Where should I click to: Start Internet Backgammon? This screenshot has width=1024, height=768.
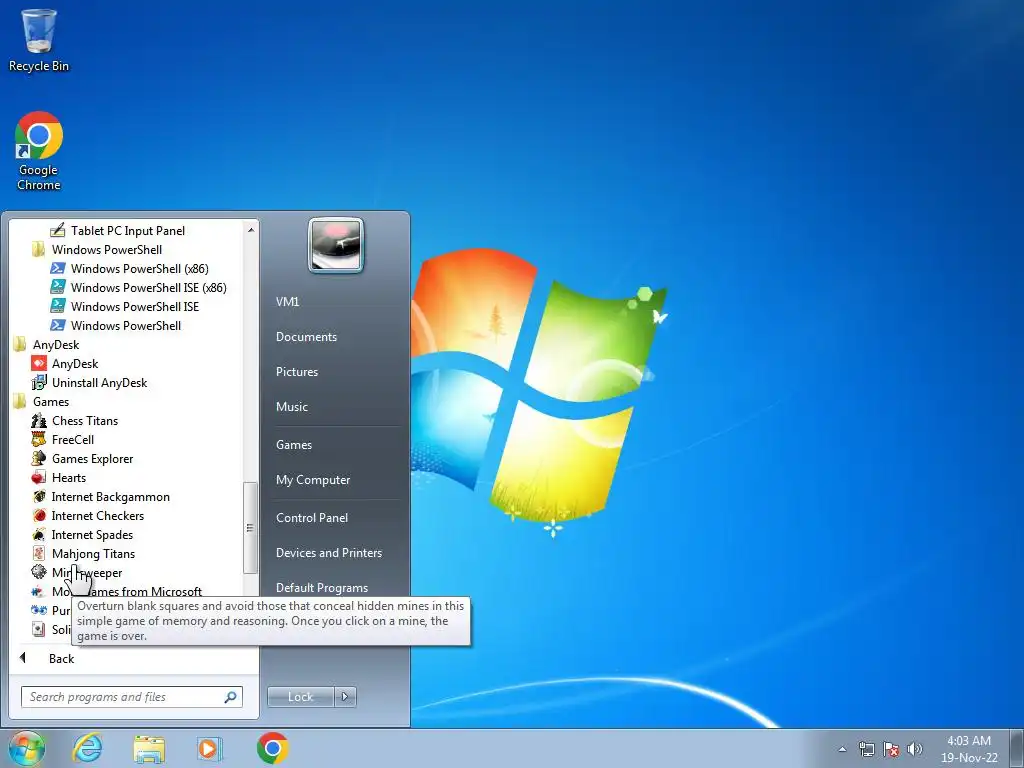[x=101, y=496]
